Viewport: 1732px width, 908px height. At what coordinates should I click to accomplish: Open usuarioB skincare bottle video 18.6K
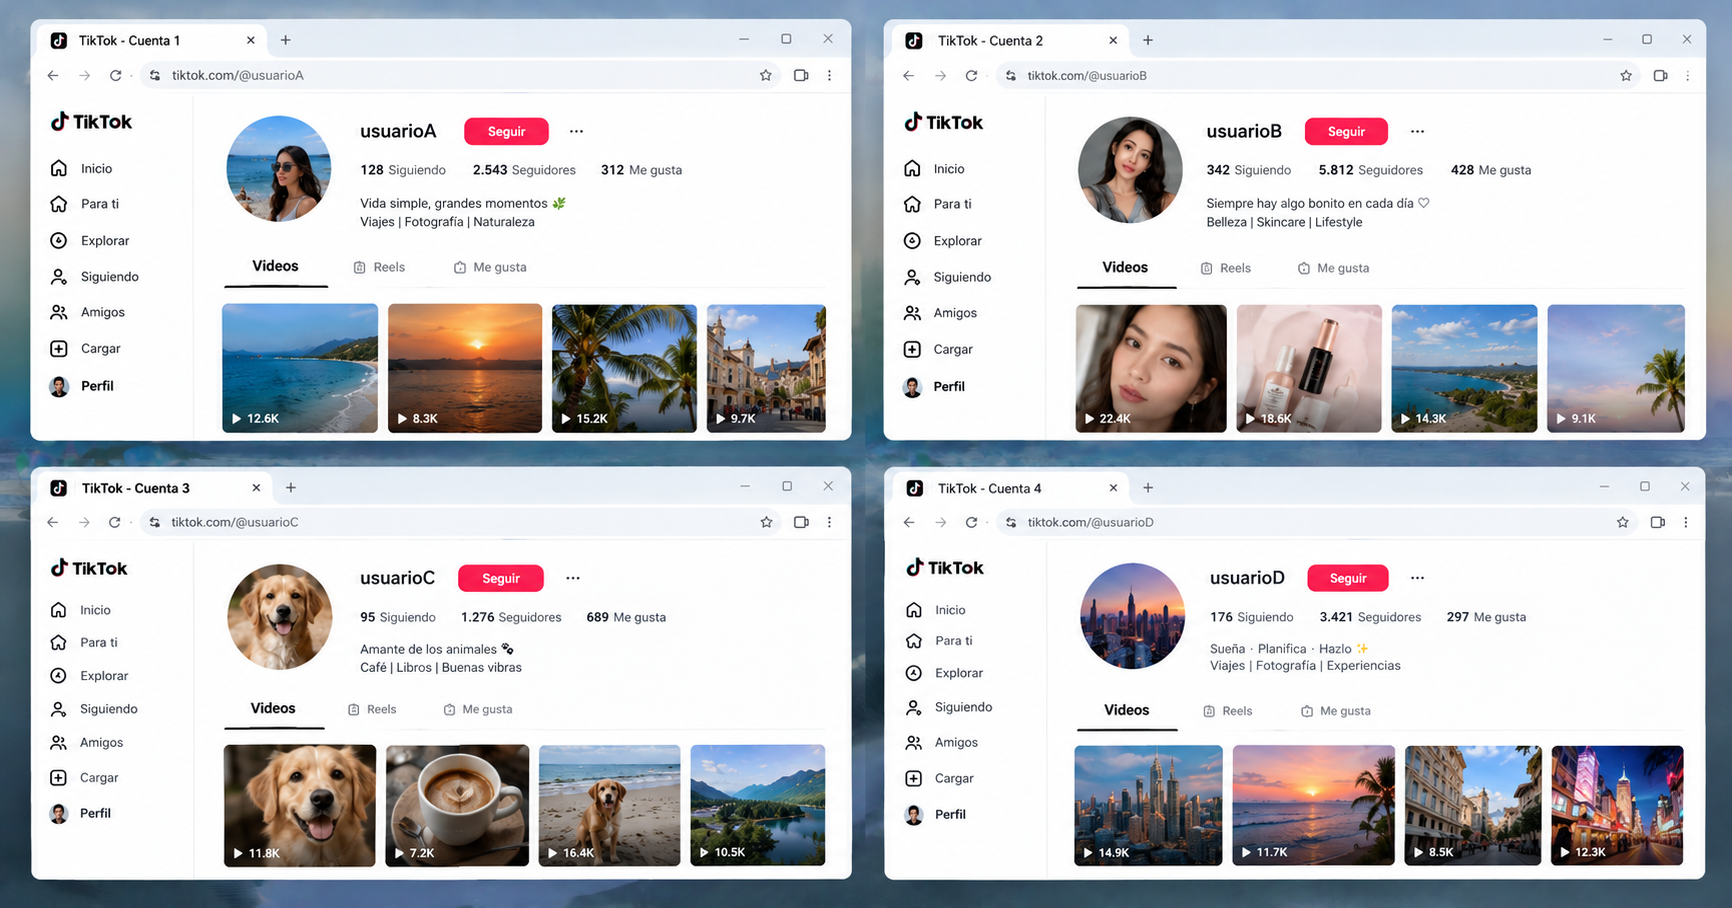coord(1309,368)
